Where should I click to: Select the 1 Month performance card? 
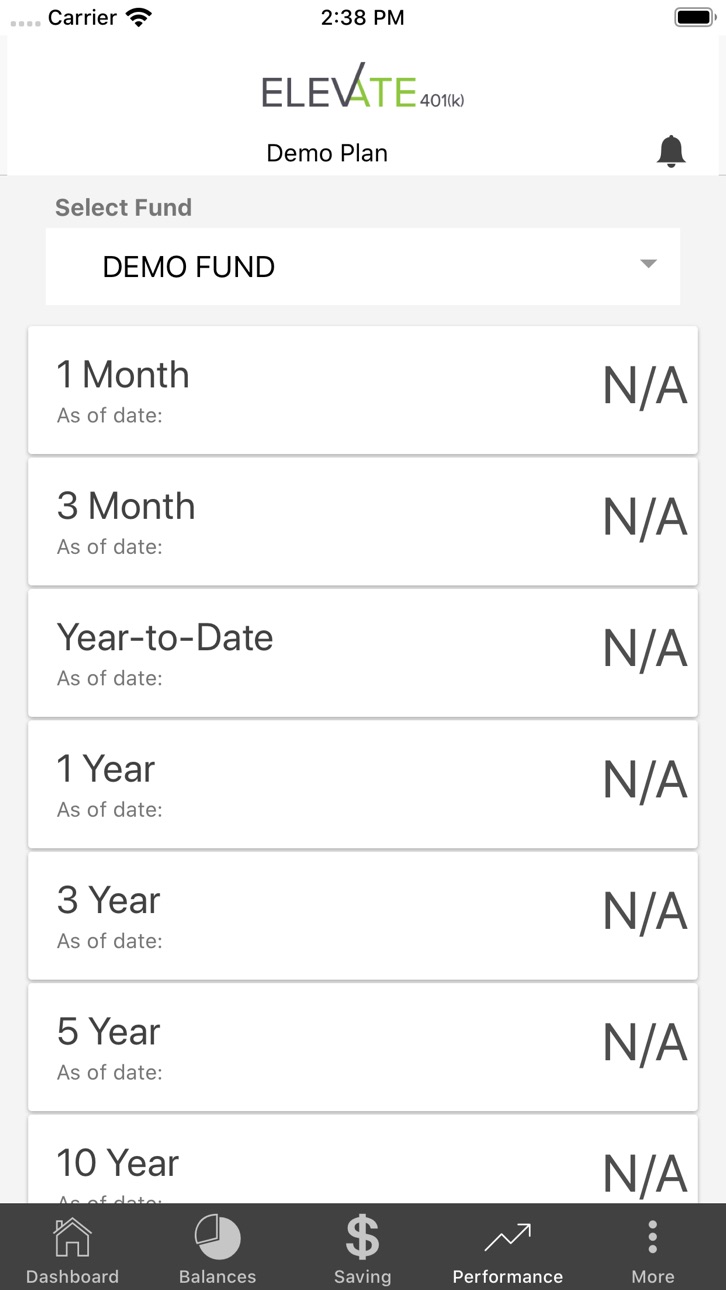tap(363, 390)
